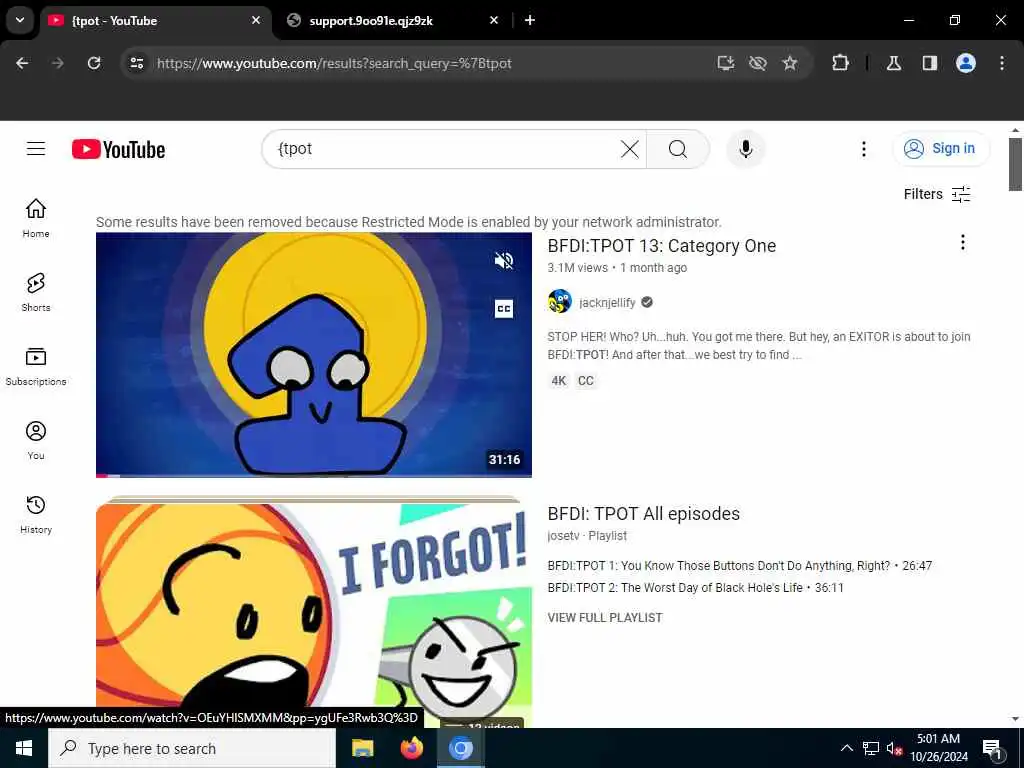Screen dimensions: 1024x768
Task: Show hidden system tray icons
Action: pos(846,748)
